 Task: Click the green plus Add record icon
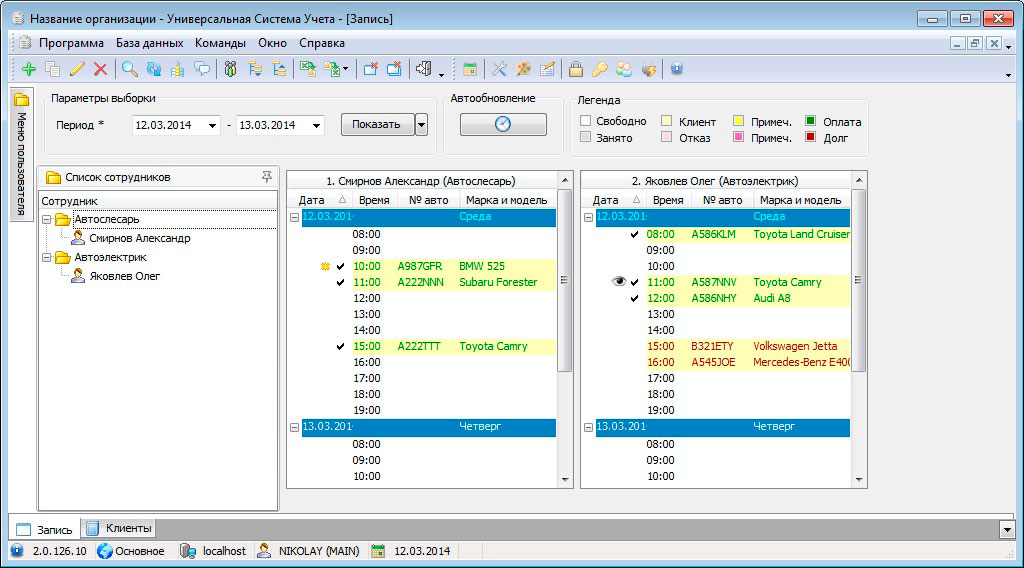click(28, 69)
